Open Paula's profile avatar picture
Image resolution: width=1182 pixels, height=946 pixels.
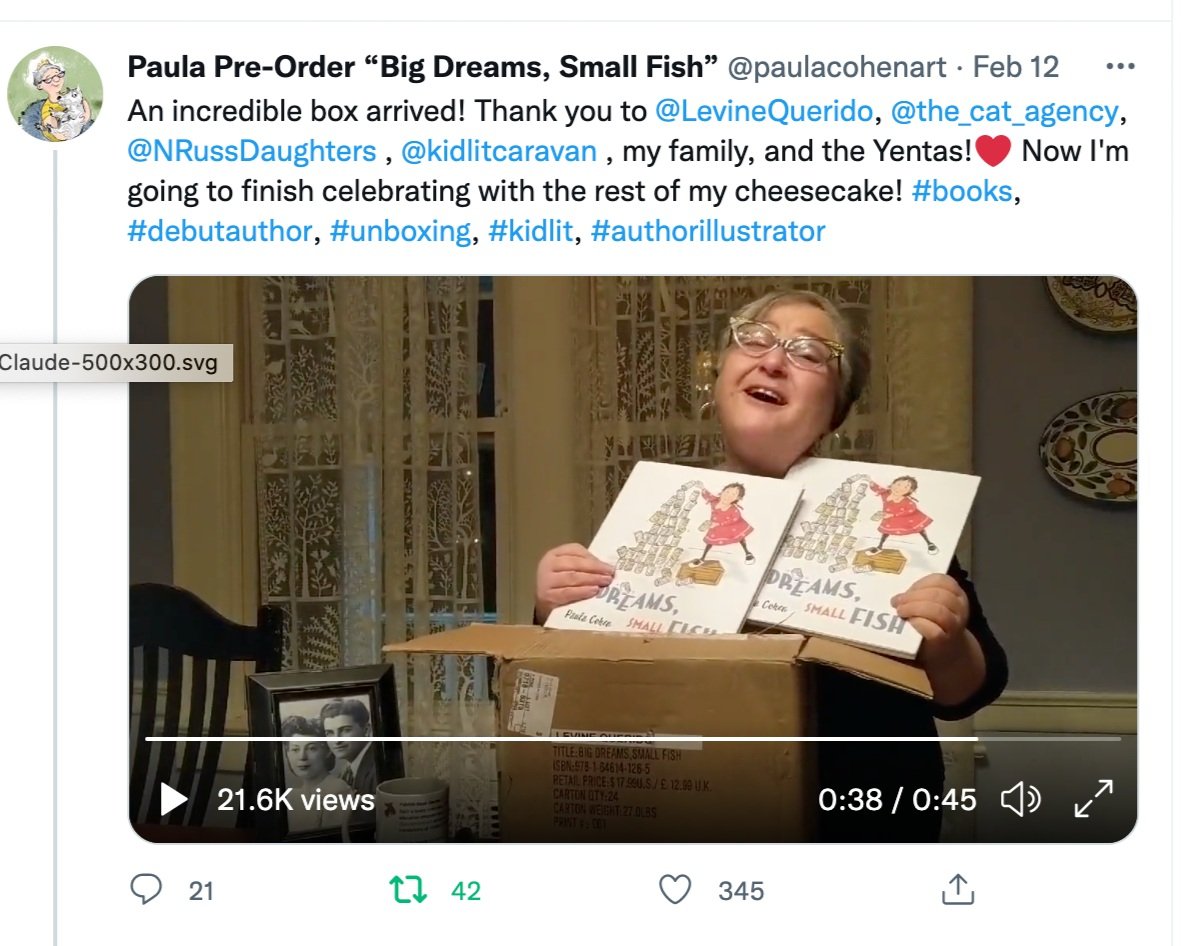[55, 93]
